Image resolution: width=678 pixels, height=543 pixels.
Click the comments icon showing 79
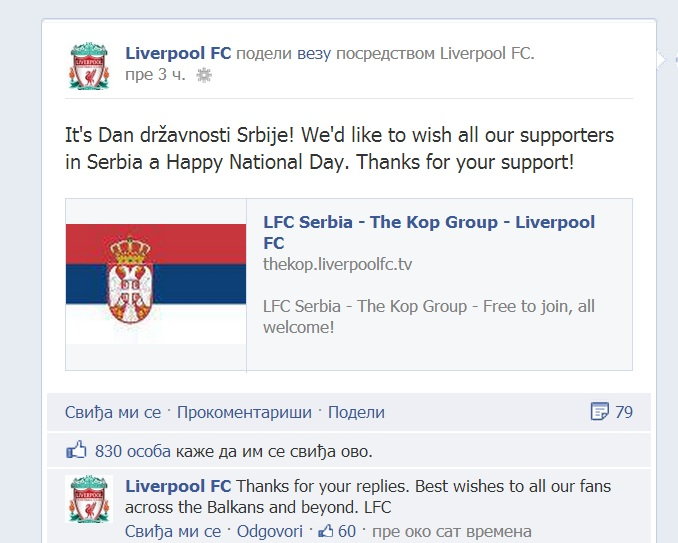pos(600,411)
